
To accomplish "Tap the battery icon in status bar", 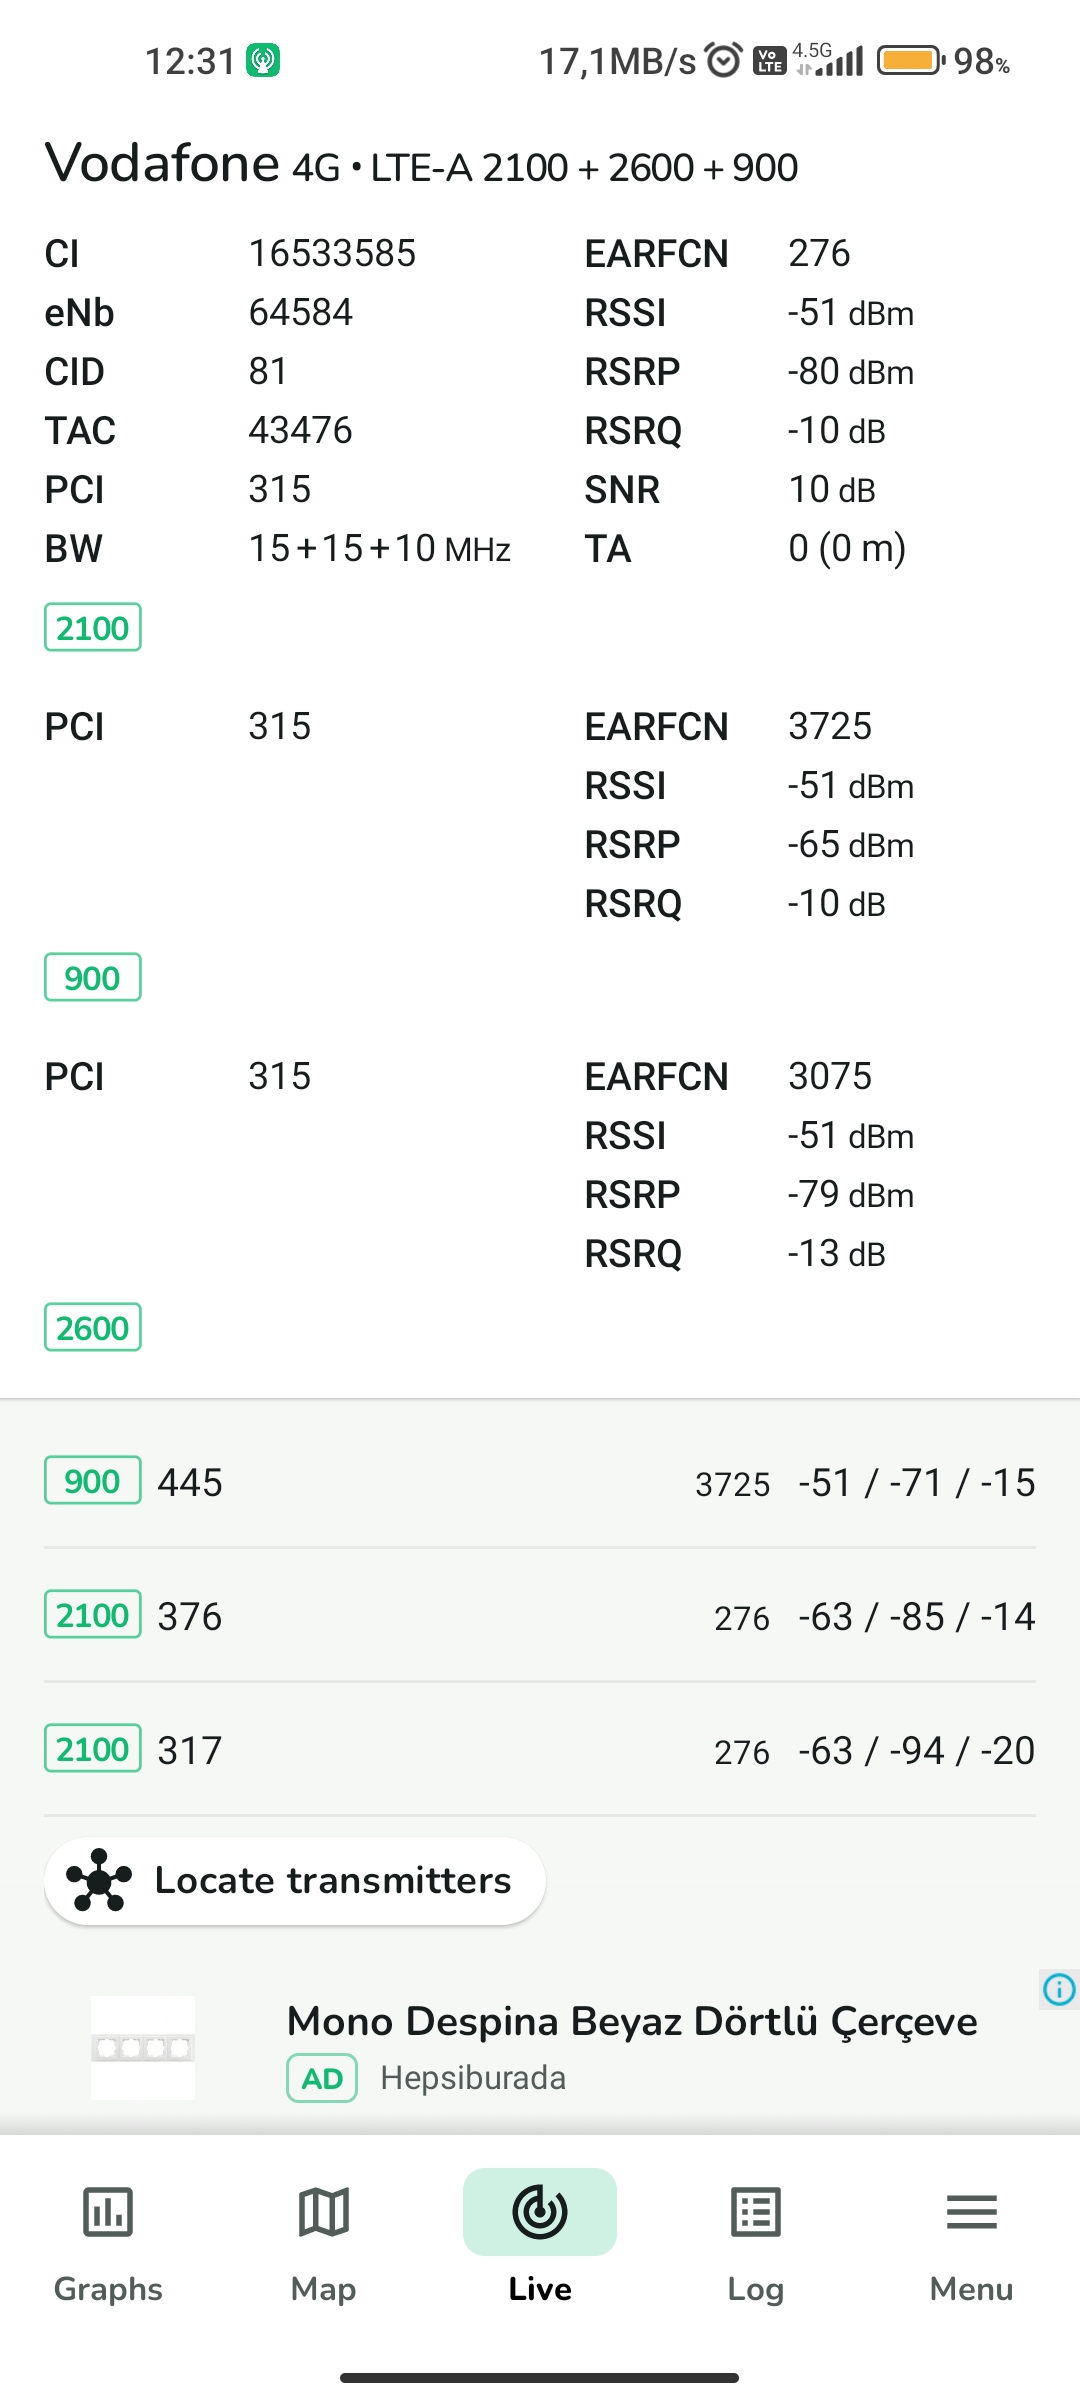I will (911, 61).
